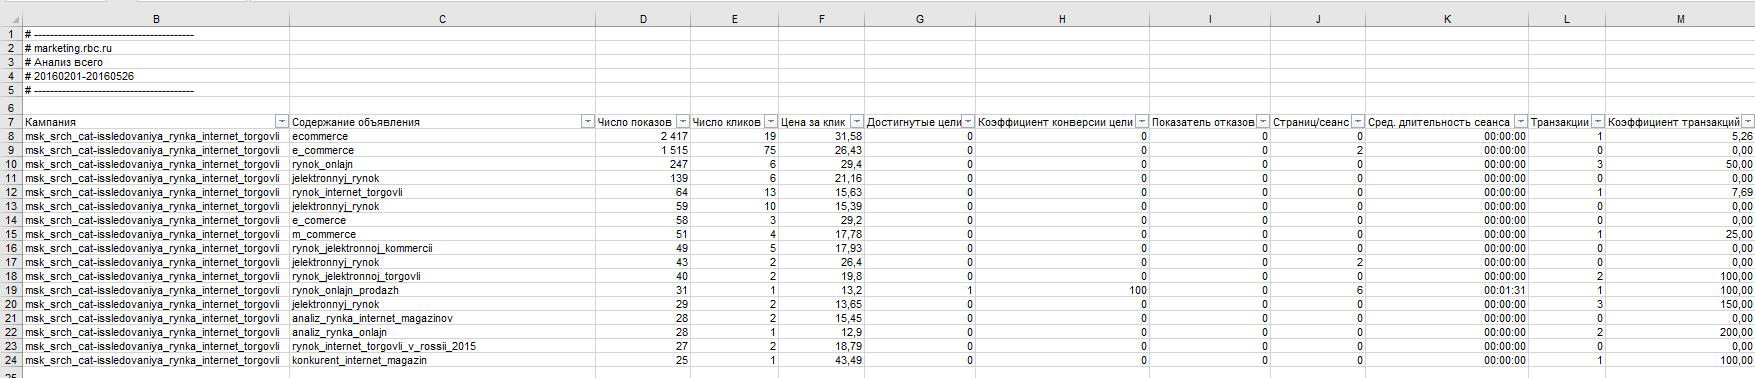Select column C header
1755x378 pixels.
442,19
